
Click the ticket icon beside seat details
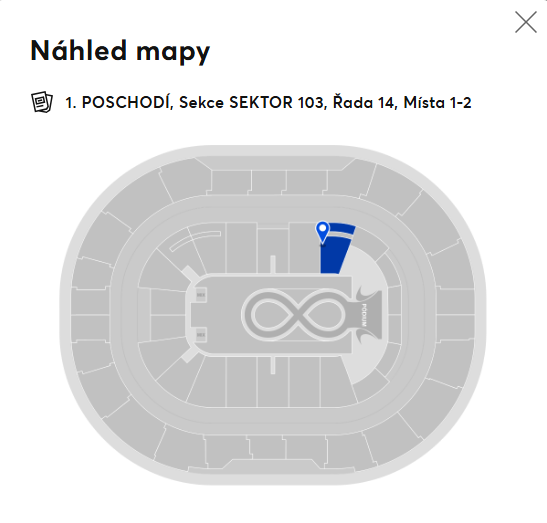click(x=42, y=102)
